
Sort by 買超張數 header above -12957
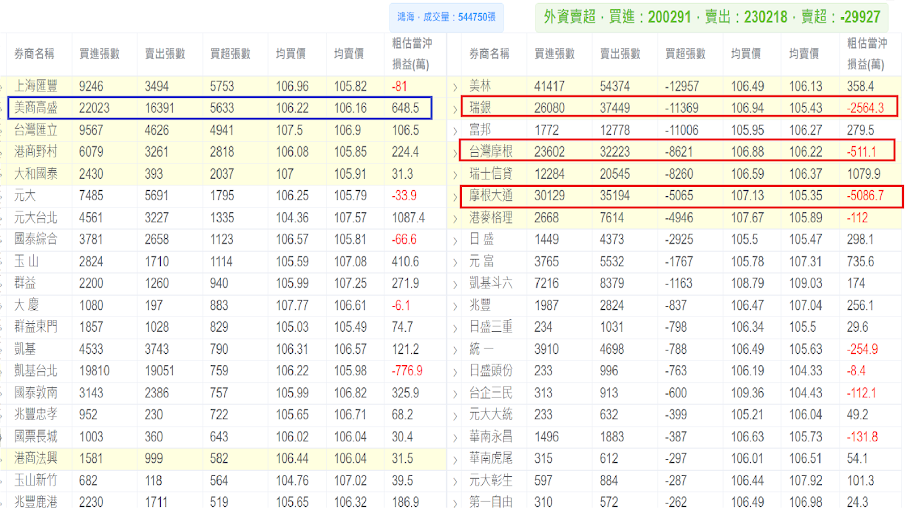[x=685, y=54]
